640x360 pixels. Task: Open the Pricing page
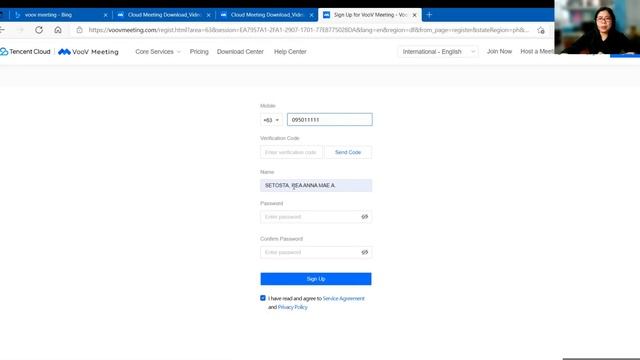[x=199, y=51]
